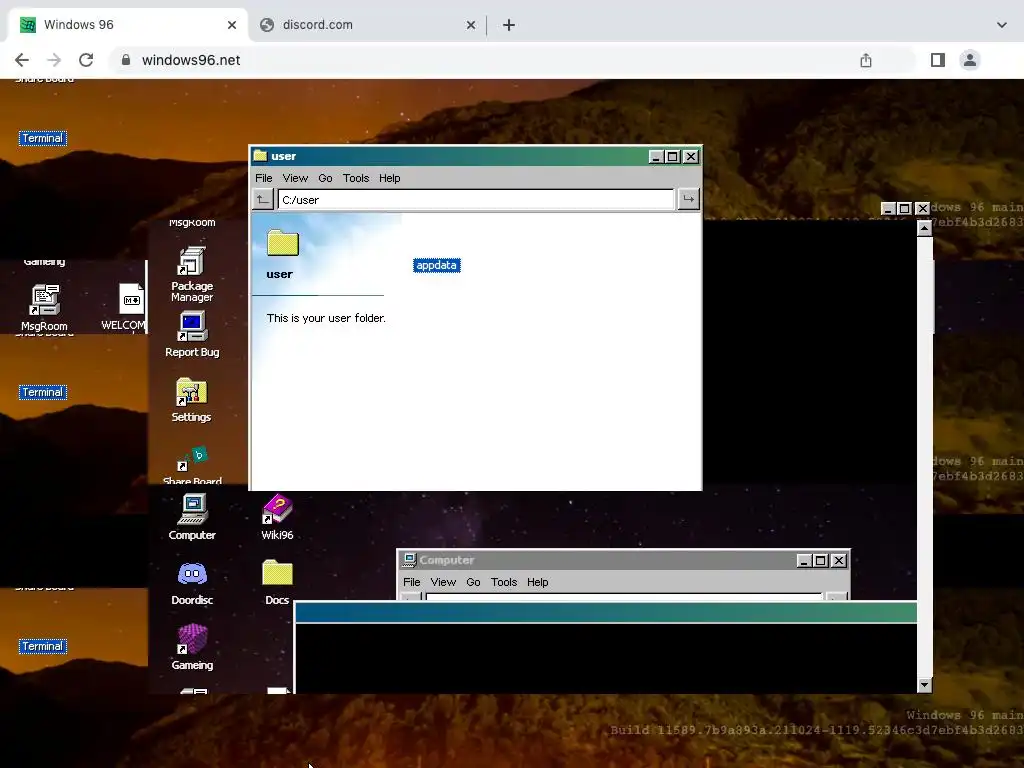Click the Computer window title bar icon
This screenshot has height=768, width=1024.
click(x=409, y=560)
